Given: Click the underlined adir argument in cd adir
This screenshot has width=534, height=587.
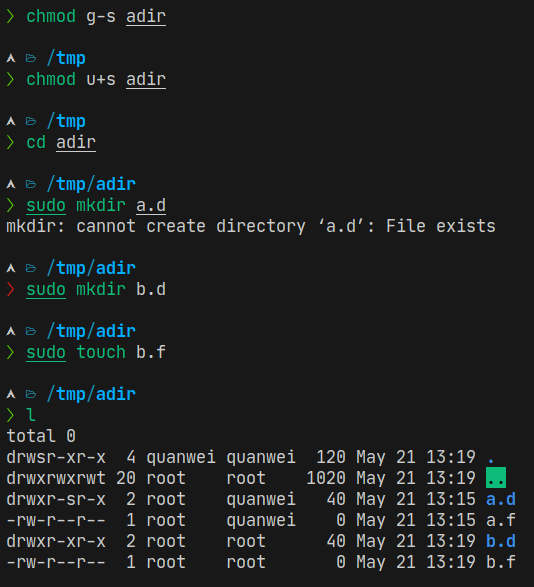Looking at the screenshot, I should [x=76, y=143].
